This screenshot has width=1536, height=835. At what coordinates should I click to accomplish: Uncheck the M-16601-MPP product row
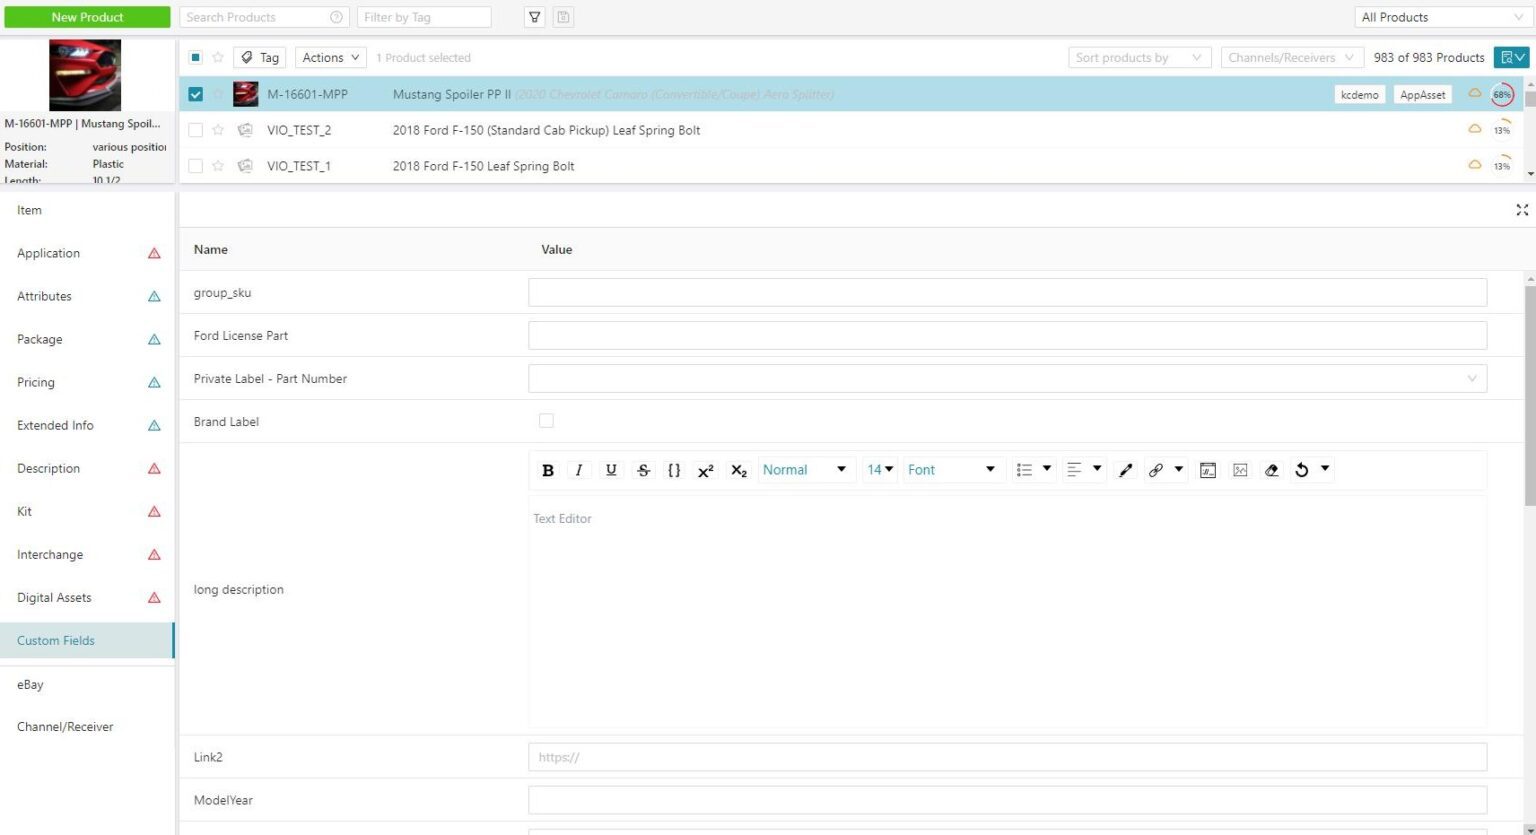pyautogui.click(x=195, y=93)
